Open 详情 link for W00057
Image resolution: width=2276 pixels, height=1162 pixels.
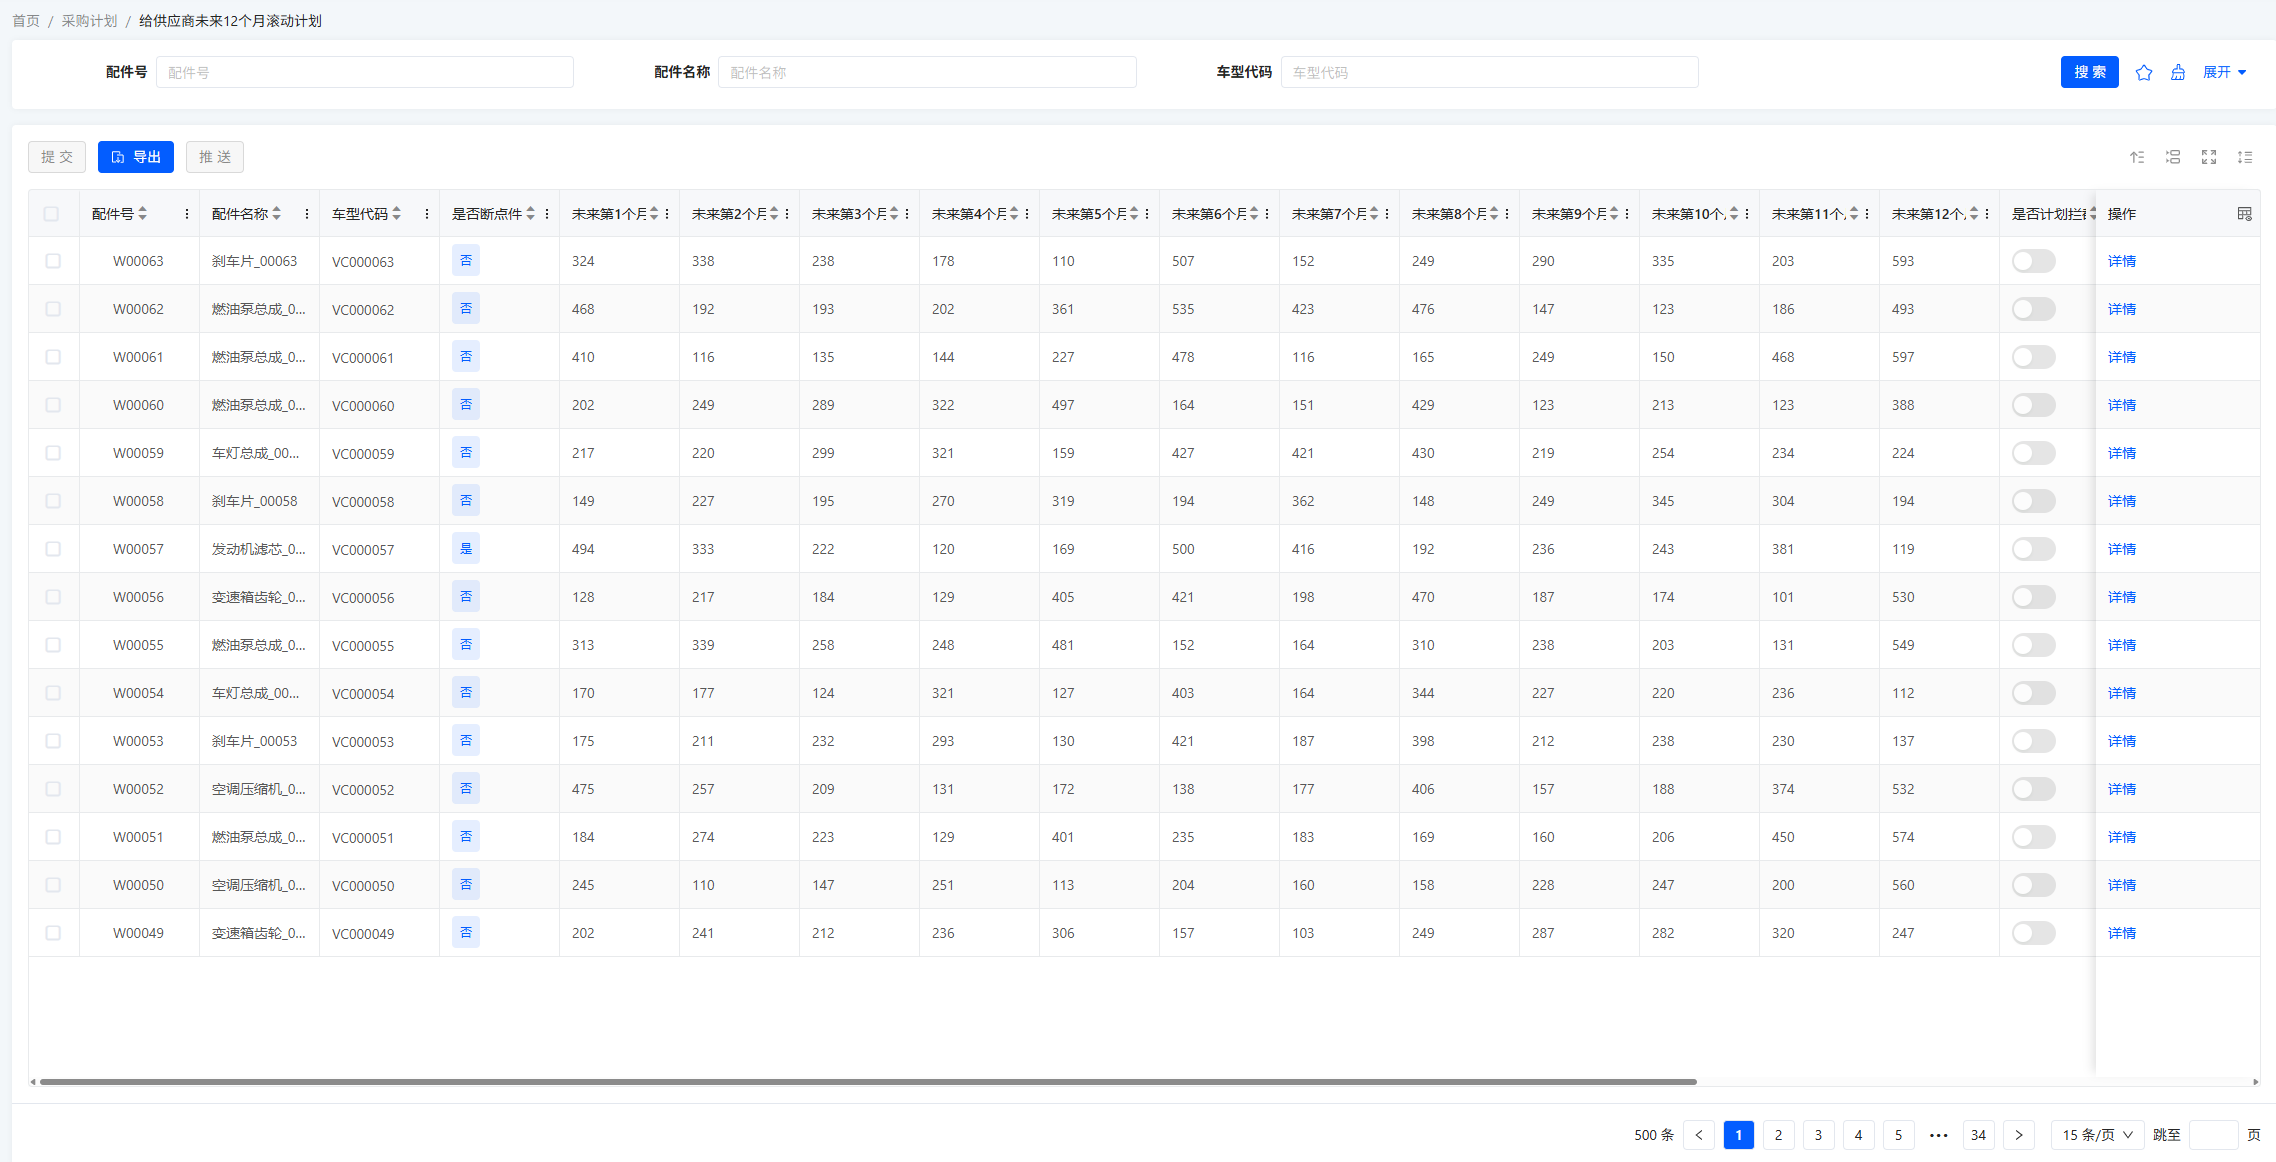coord(2121,549)
